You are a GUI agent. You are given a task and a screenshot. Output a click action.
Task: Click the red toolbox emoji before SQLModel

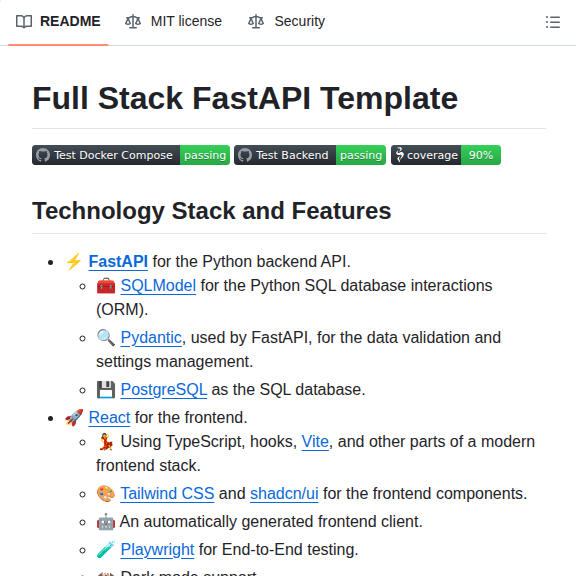click(106, 286)
